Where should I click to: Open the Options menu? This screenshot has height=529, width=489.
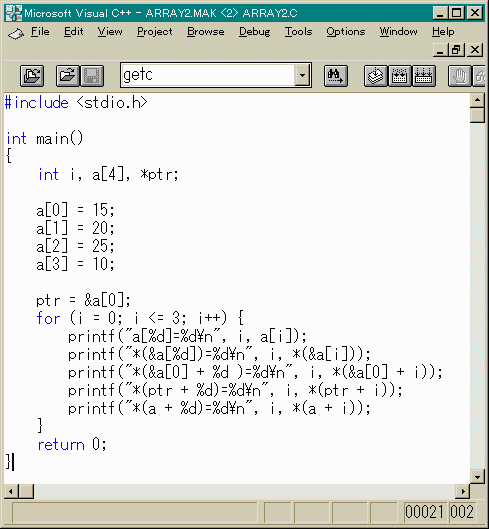pos(346,32)
